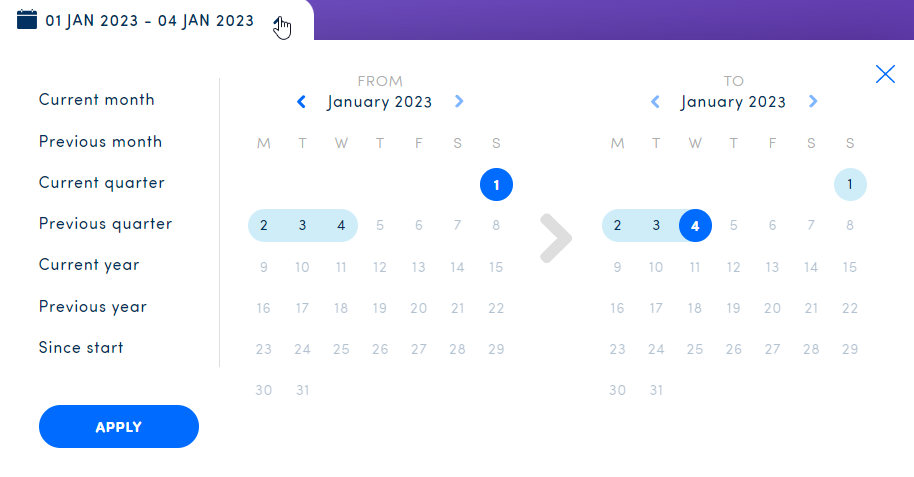Click the calendar icon beside the date range
This screenshot has height=477, width=914.
pos(27,19)
